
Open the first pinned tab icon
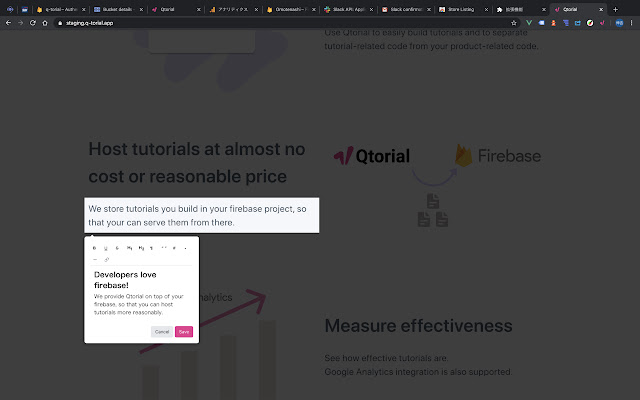tap(10, 9)
